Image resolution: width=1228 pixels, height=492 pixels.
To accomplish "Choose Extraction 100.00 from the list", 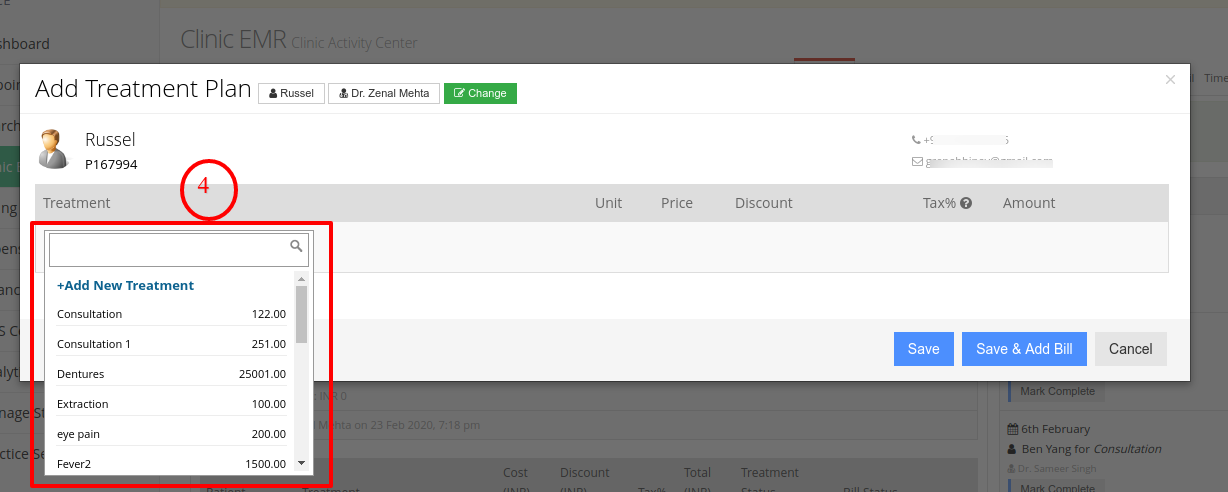I will (x=171, y=404).
